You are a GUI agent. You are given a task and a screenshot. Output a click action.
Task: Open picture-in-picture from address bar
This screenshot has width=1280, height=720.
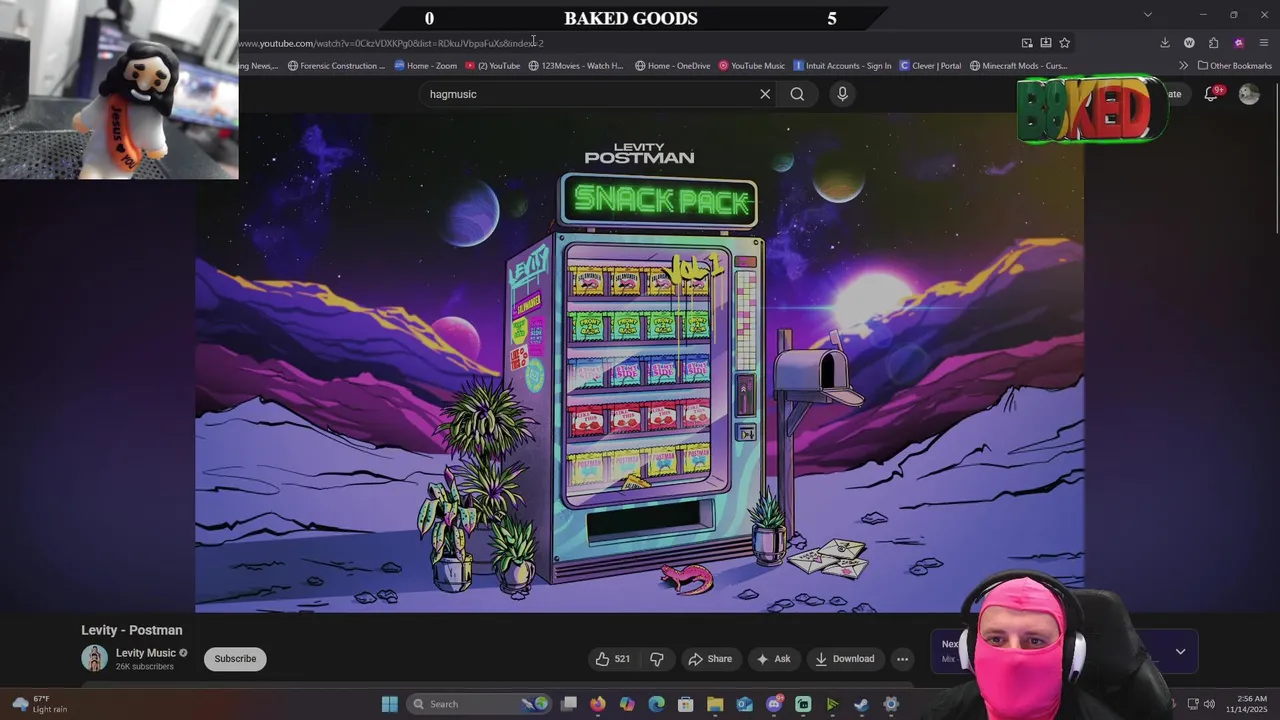pyautogui.click(x=1027, y=43)
